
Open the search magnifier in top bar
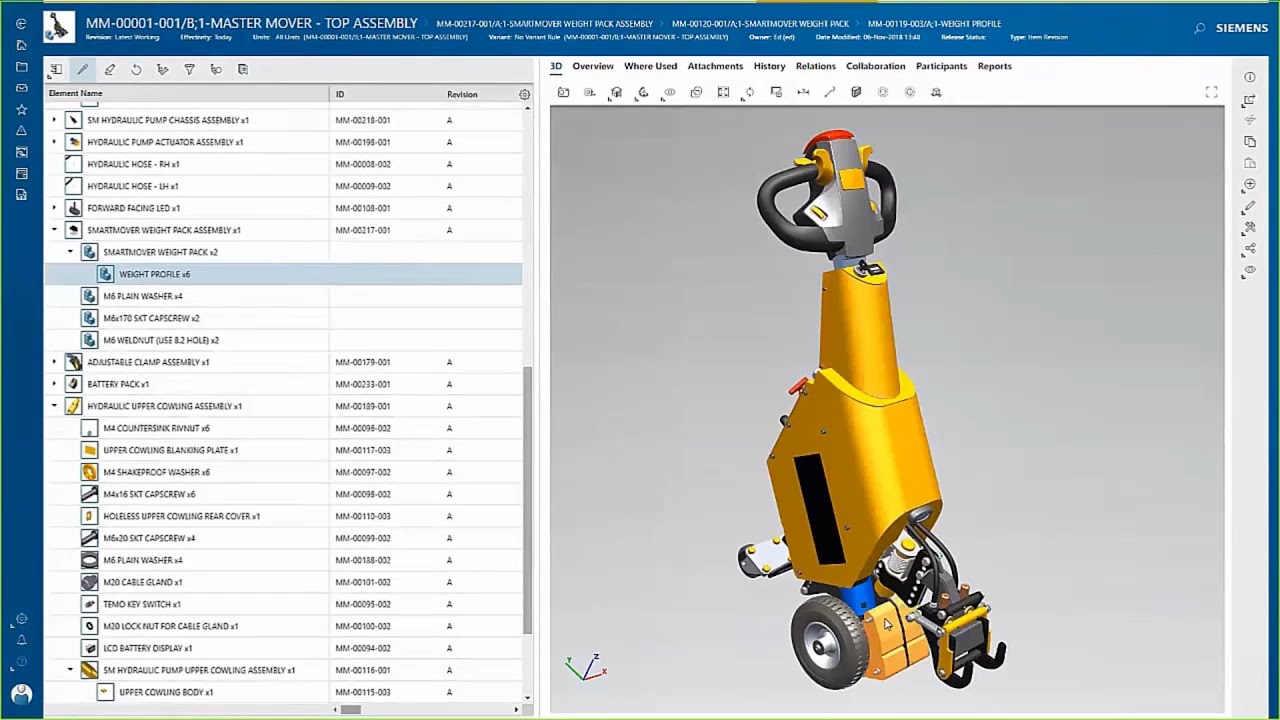click(1200, 28)
